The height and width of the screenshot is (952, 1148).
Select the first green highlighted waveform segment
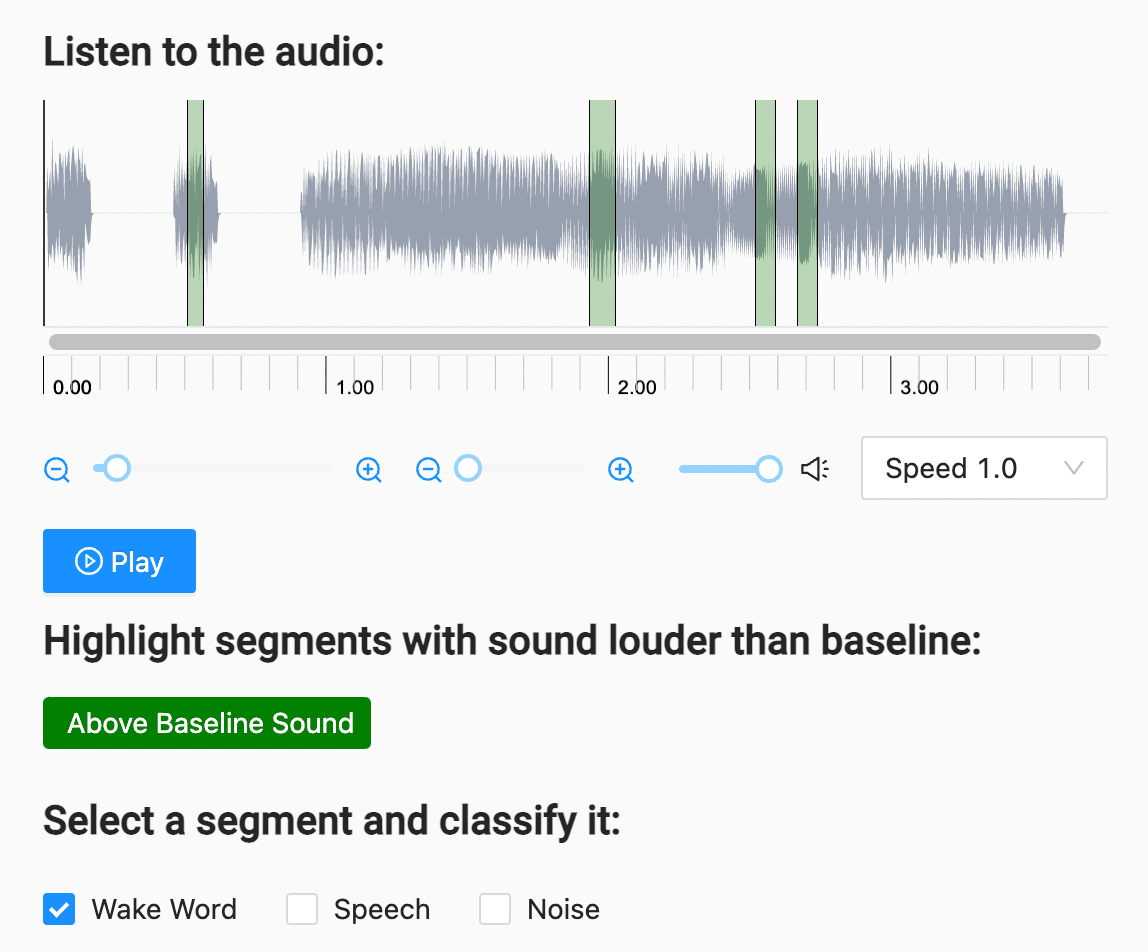[x=195, y=212]
